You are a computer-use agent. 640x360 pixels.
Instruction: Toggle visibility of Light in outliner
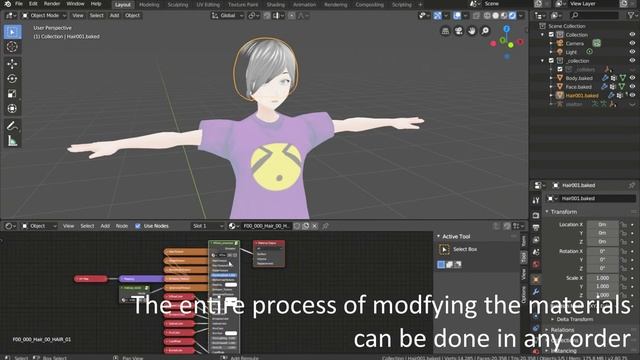coord(632,52)
